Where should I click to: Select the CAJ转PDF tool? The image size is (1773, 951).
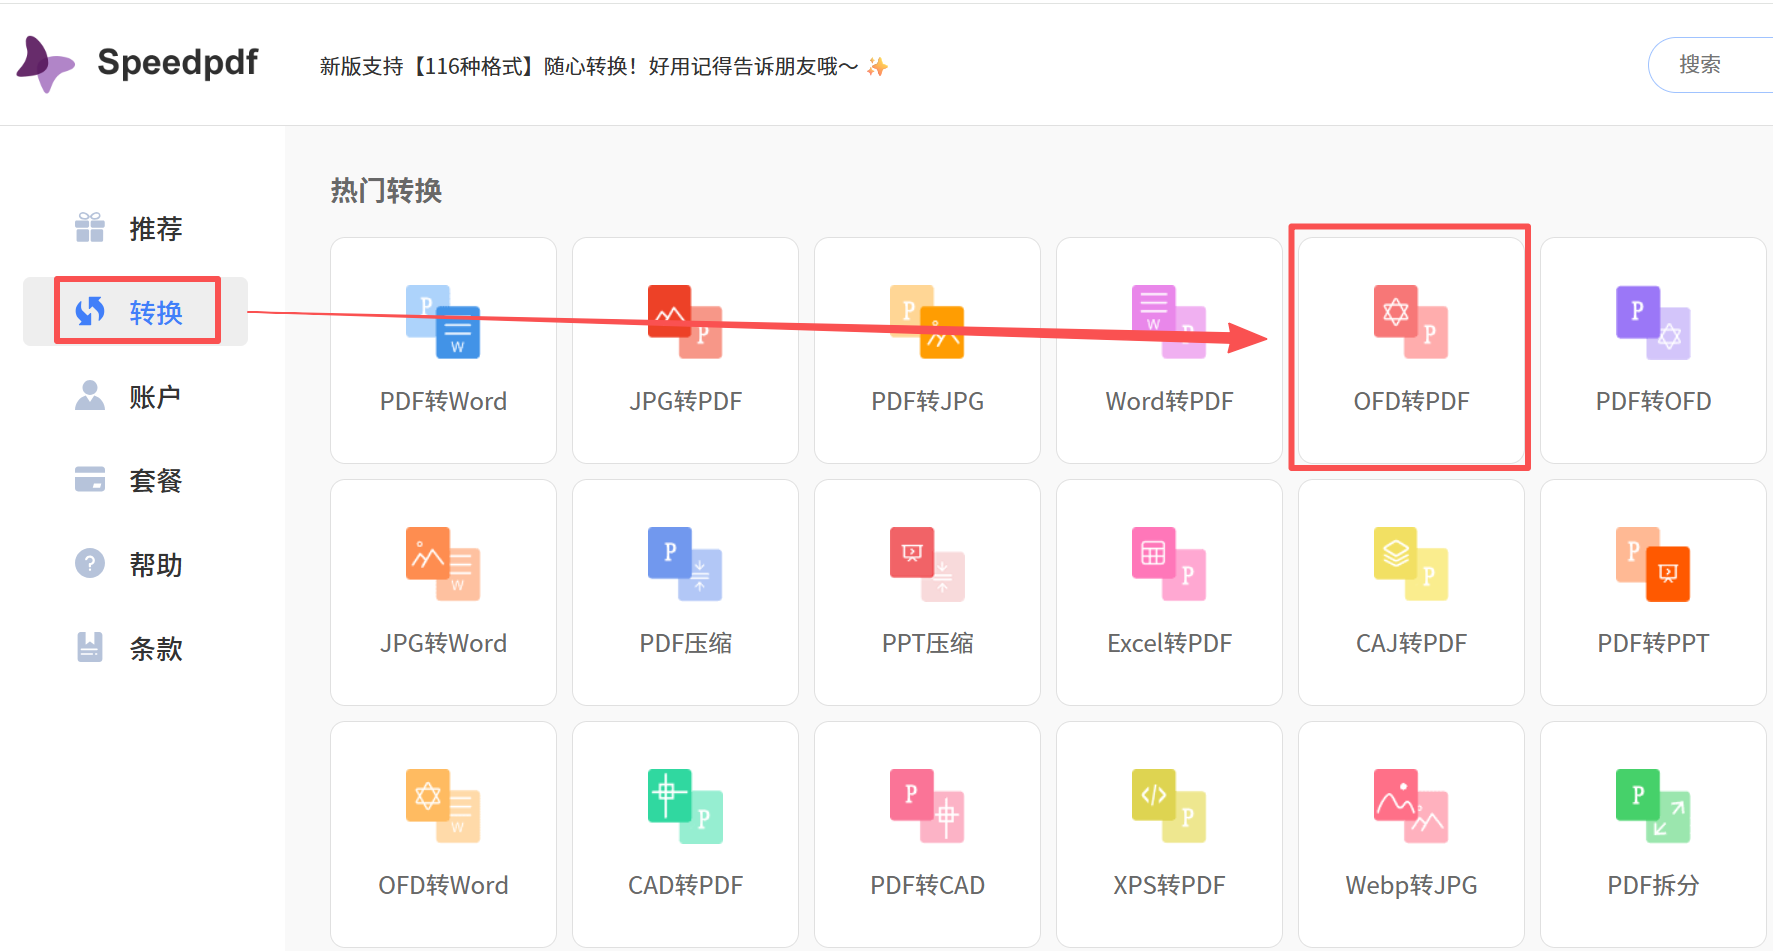[x=1411, y=592]
